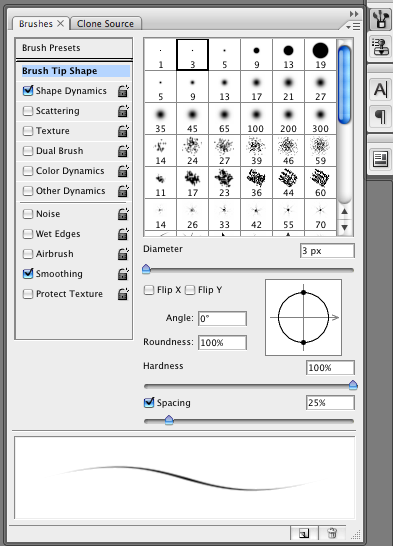The width and height of the screenshot is (393, 546).
Task: Click the Spacing slider handle
Action: (x=169, y=420)
